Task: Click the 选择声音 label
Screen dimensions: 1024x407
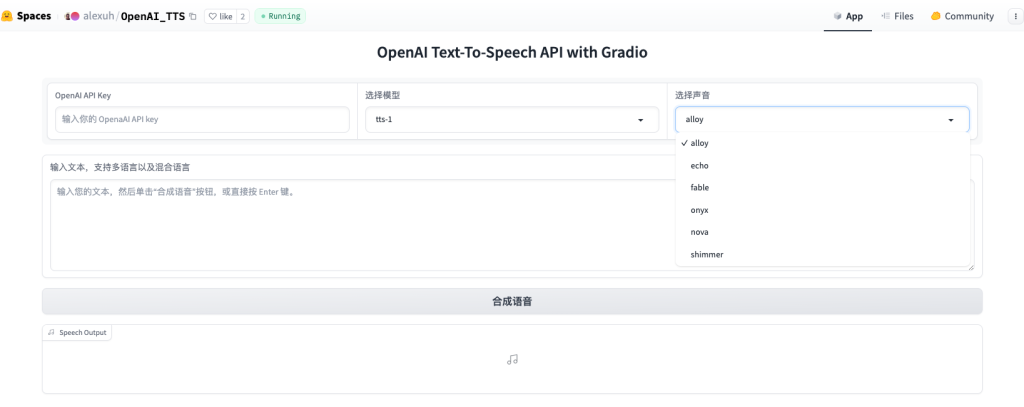Action: pos(692,95)
